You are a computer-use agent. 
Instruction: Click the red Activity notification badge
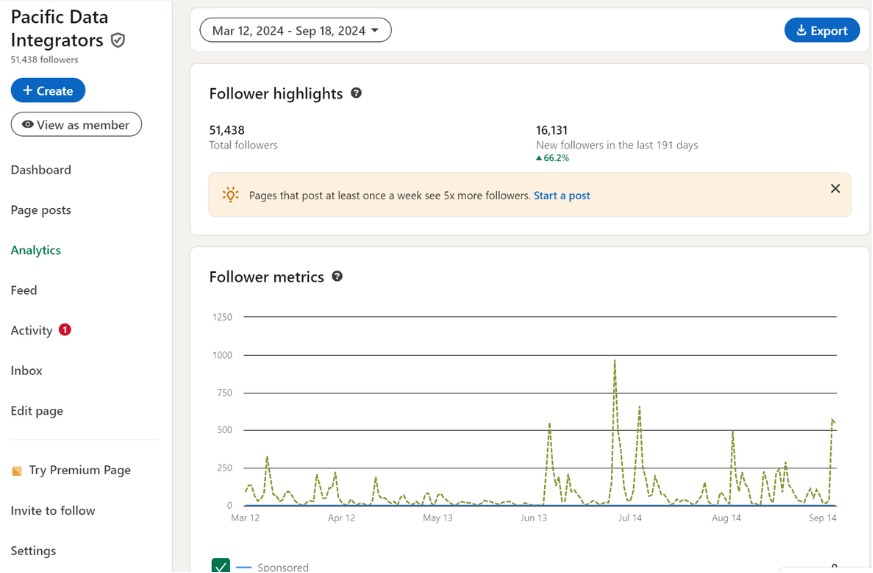[65, 330]
